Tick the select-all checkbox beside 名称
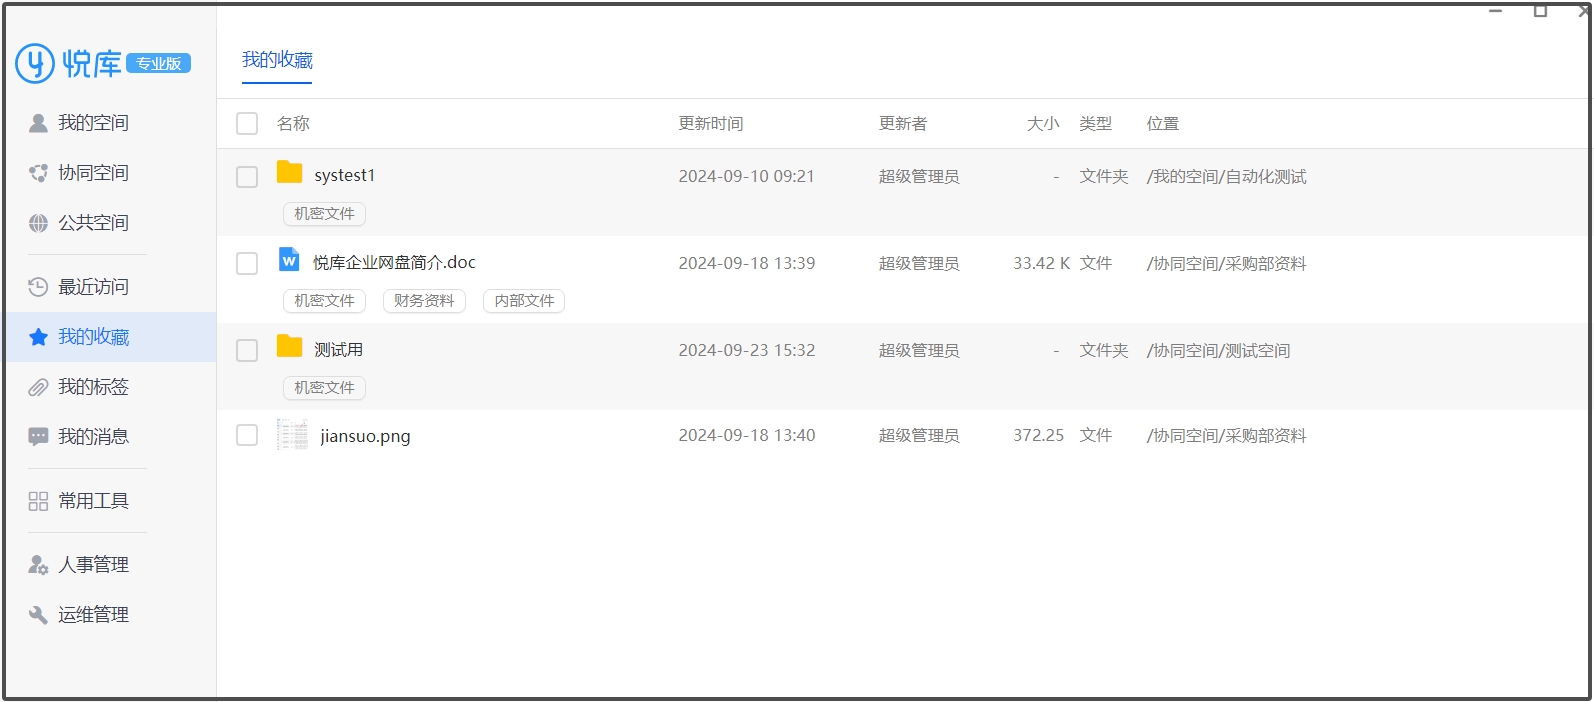The height and width of the screenshot is (702, 1594). coord(247,123)
